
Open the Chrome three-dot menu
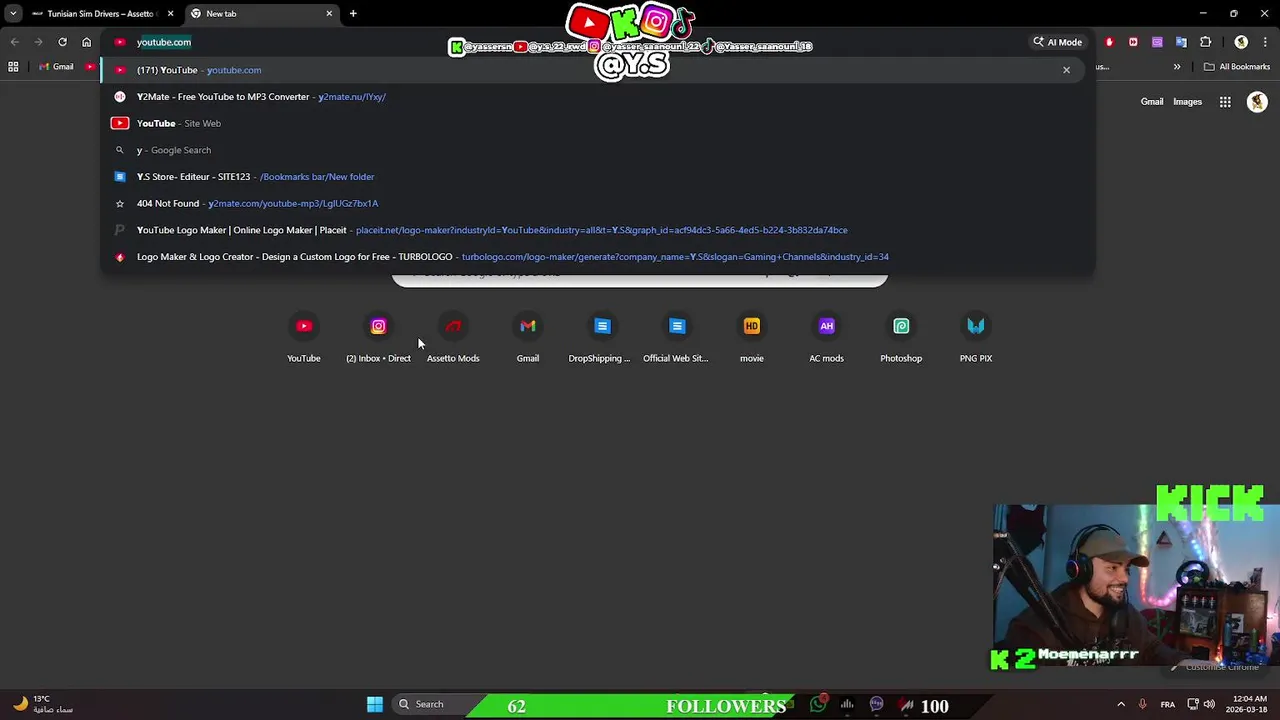pyautogui.click(x=1265, y=42)
